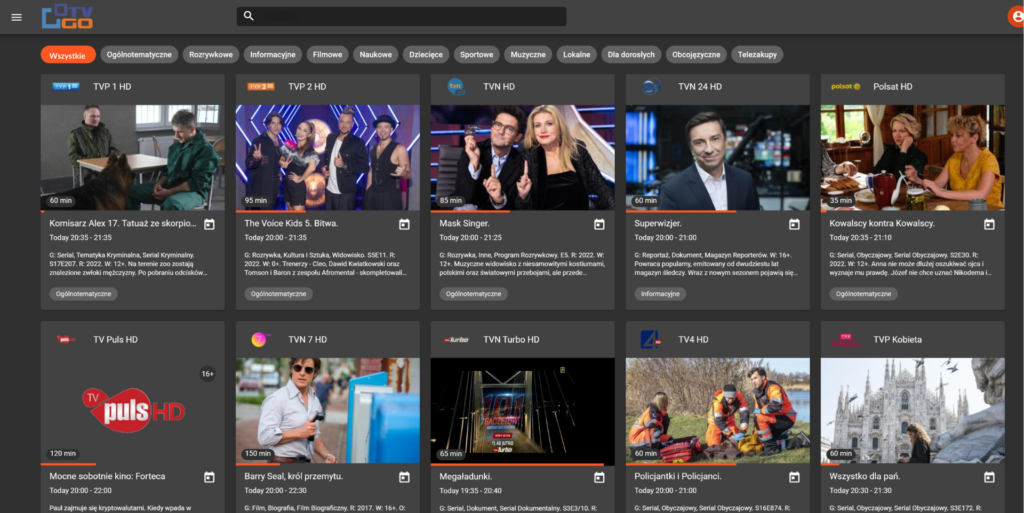The height and width of the screenshot is (513, 1024).
Task: Filter by Dla dorosłych channels
Action: tap(631, 55)
